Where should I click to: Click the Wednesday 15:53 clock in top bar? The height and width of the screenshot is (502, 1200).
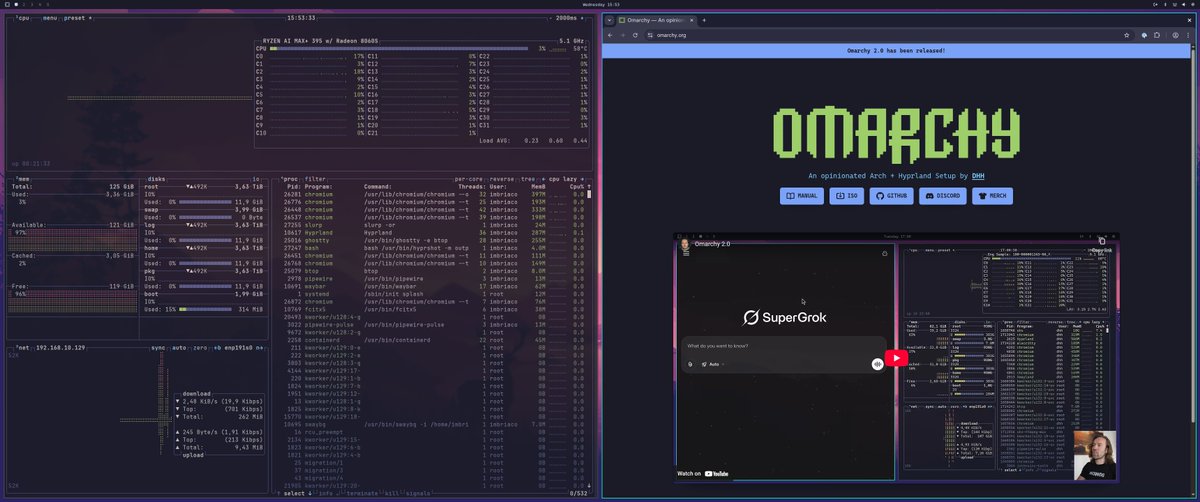tap(600, 5)
